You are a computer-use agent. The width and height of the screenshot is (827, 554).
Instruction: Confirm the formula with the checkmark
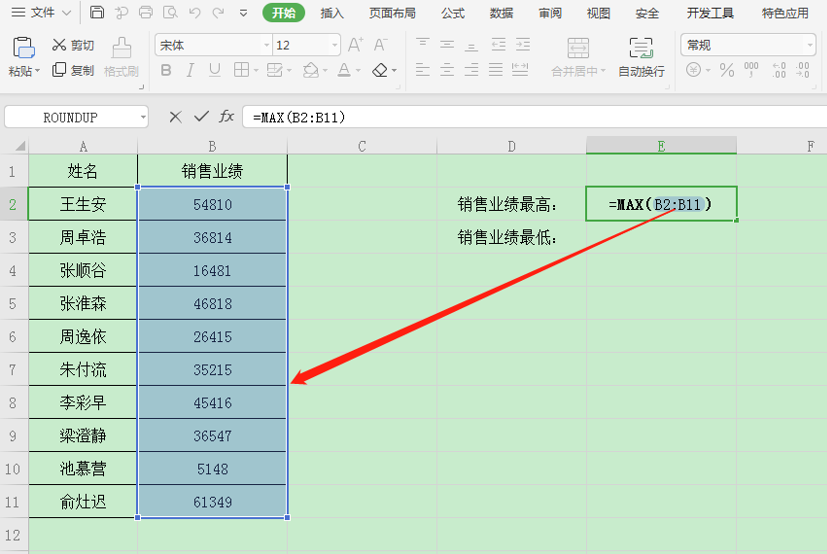(x=201, y=117)
